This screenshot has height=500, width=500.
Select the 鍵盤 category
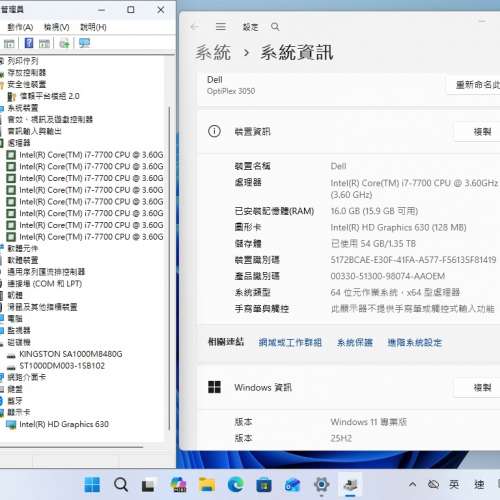point(15,389)
